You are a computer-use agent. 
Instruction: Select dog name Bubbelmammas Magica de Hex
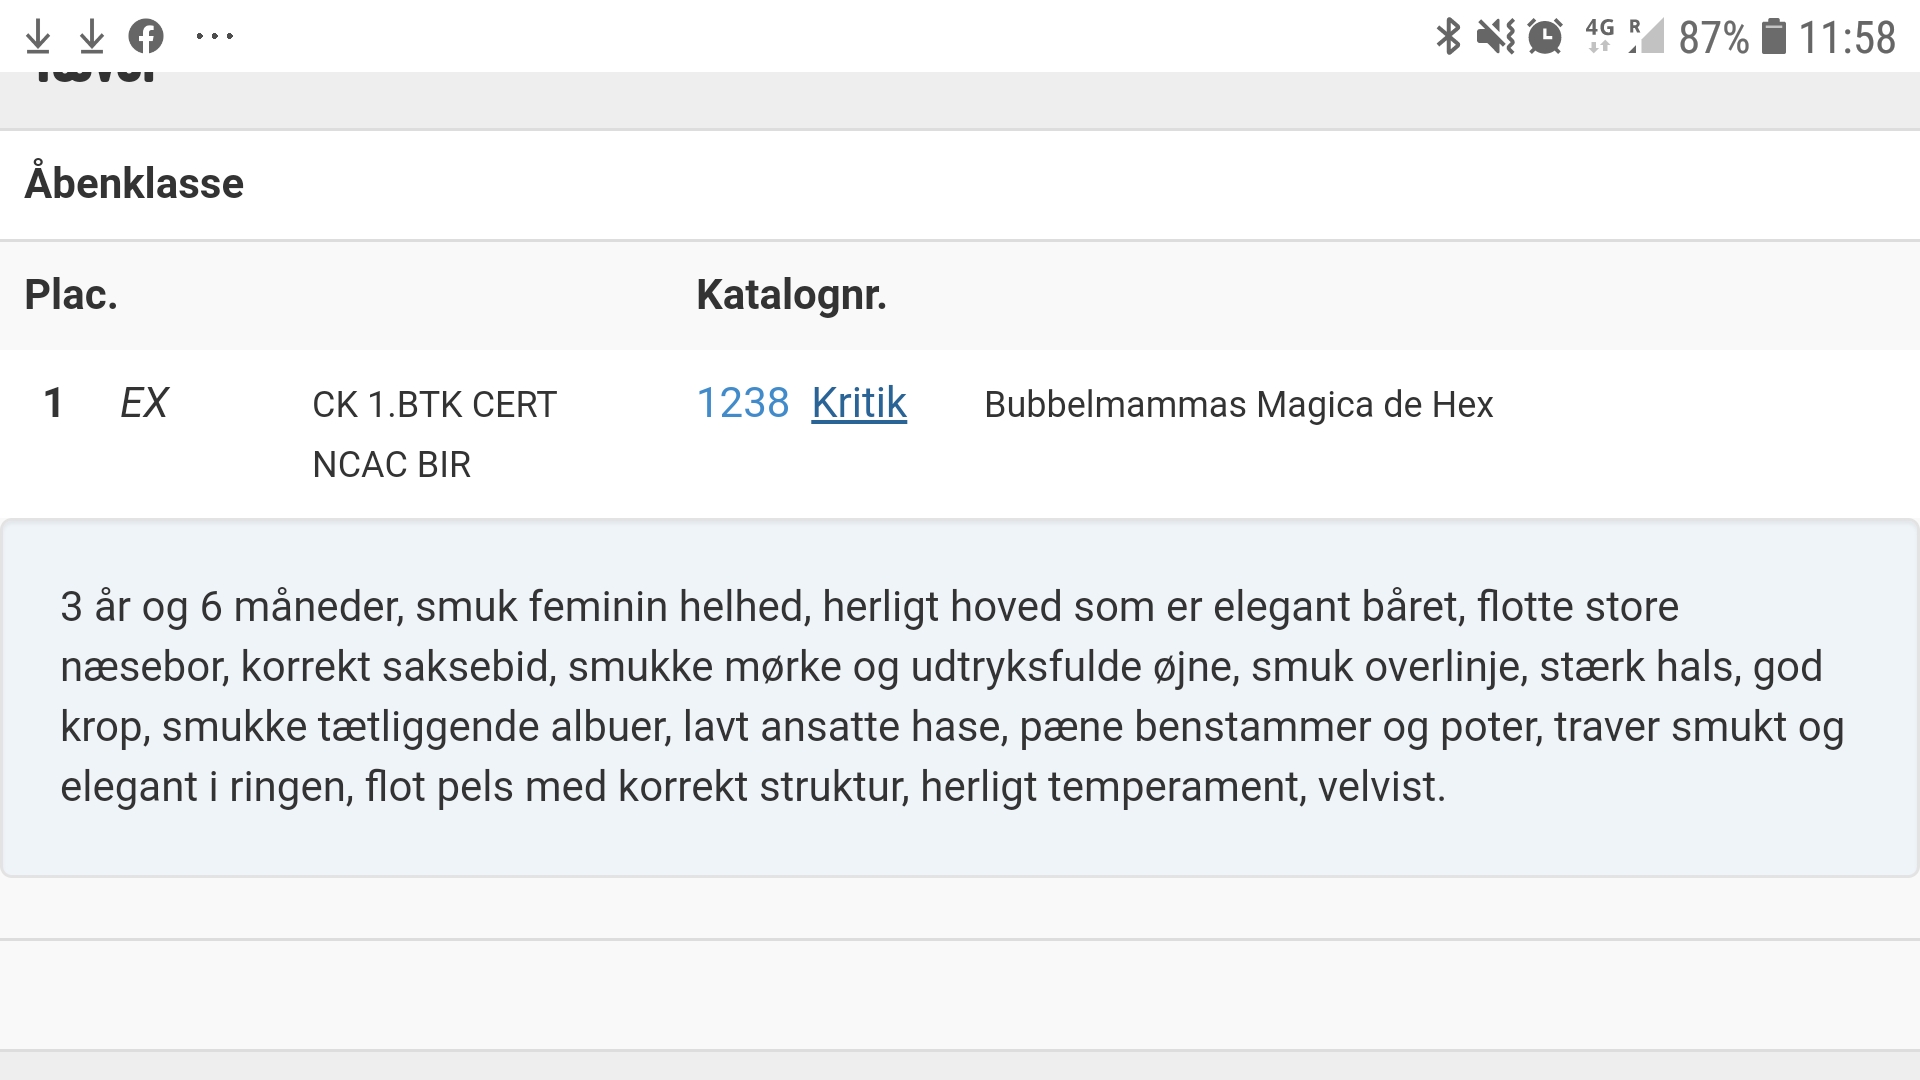tap(1238, 405)
